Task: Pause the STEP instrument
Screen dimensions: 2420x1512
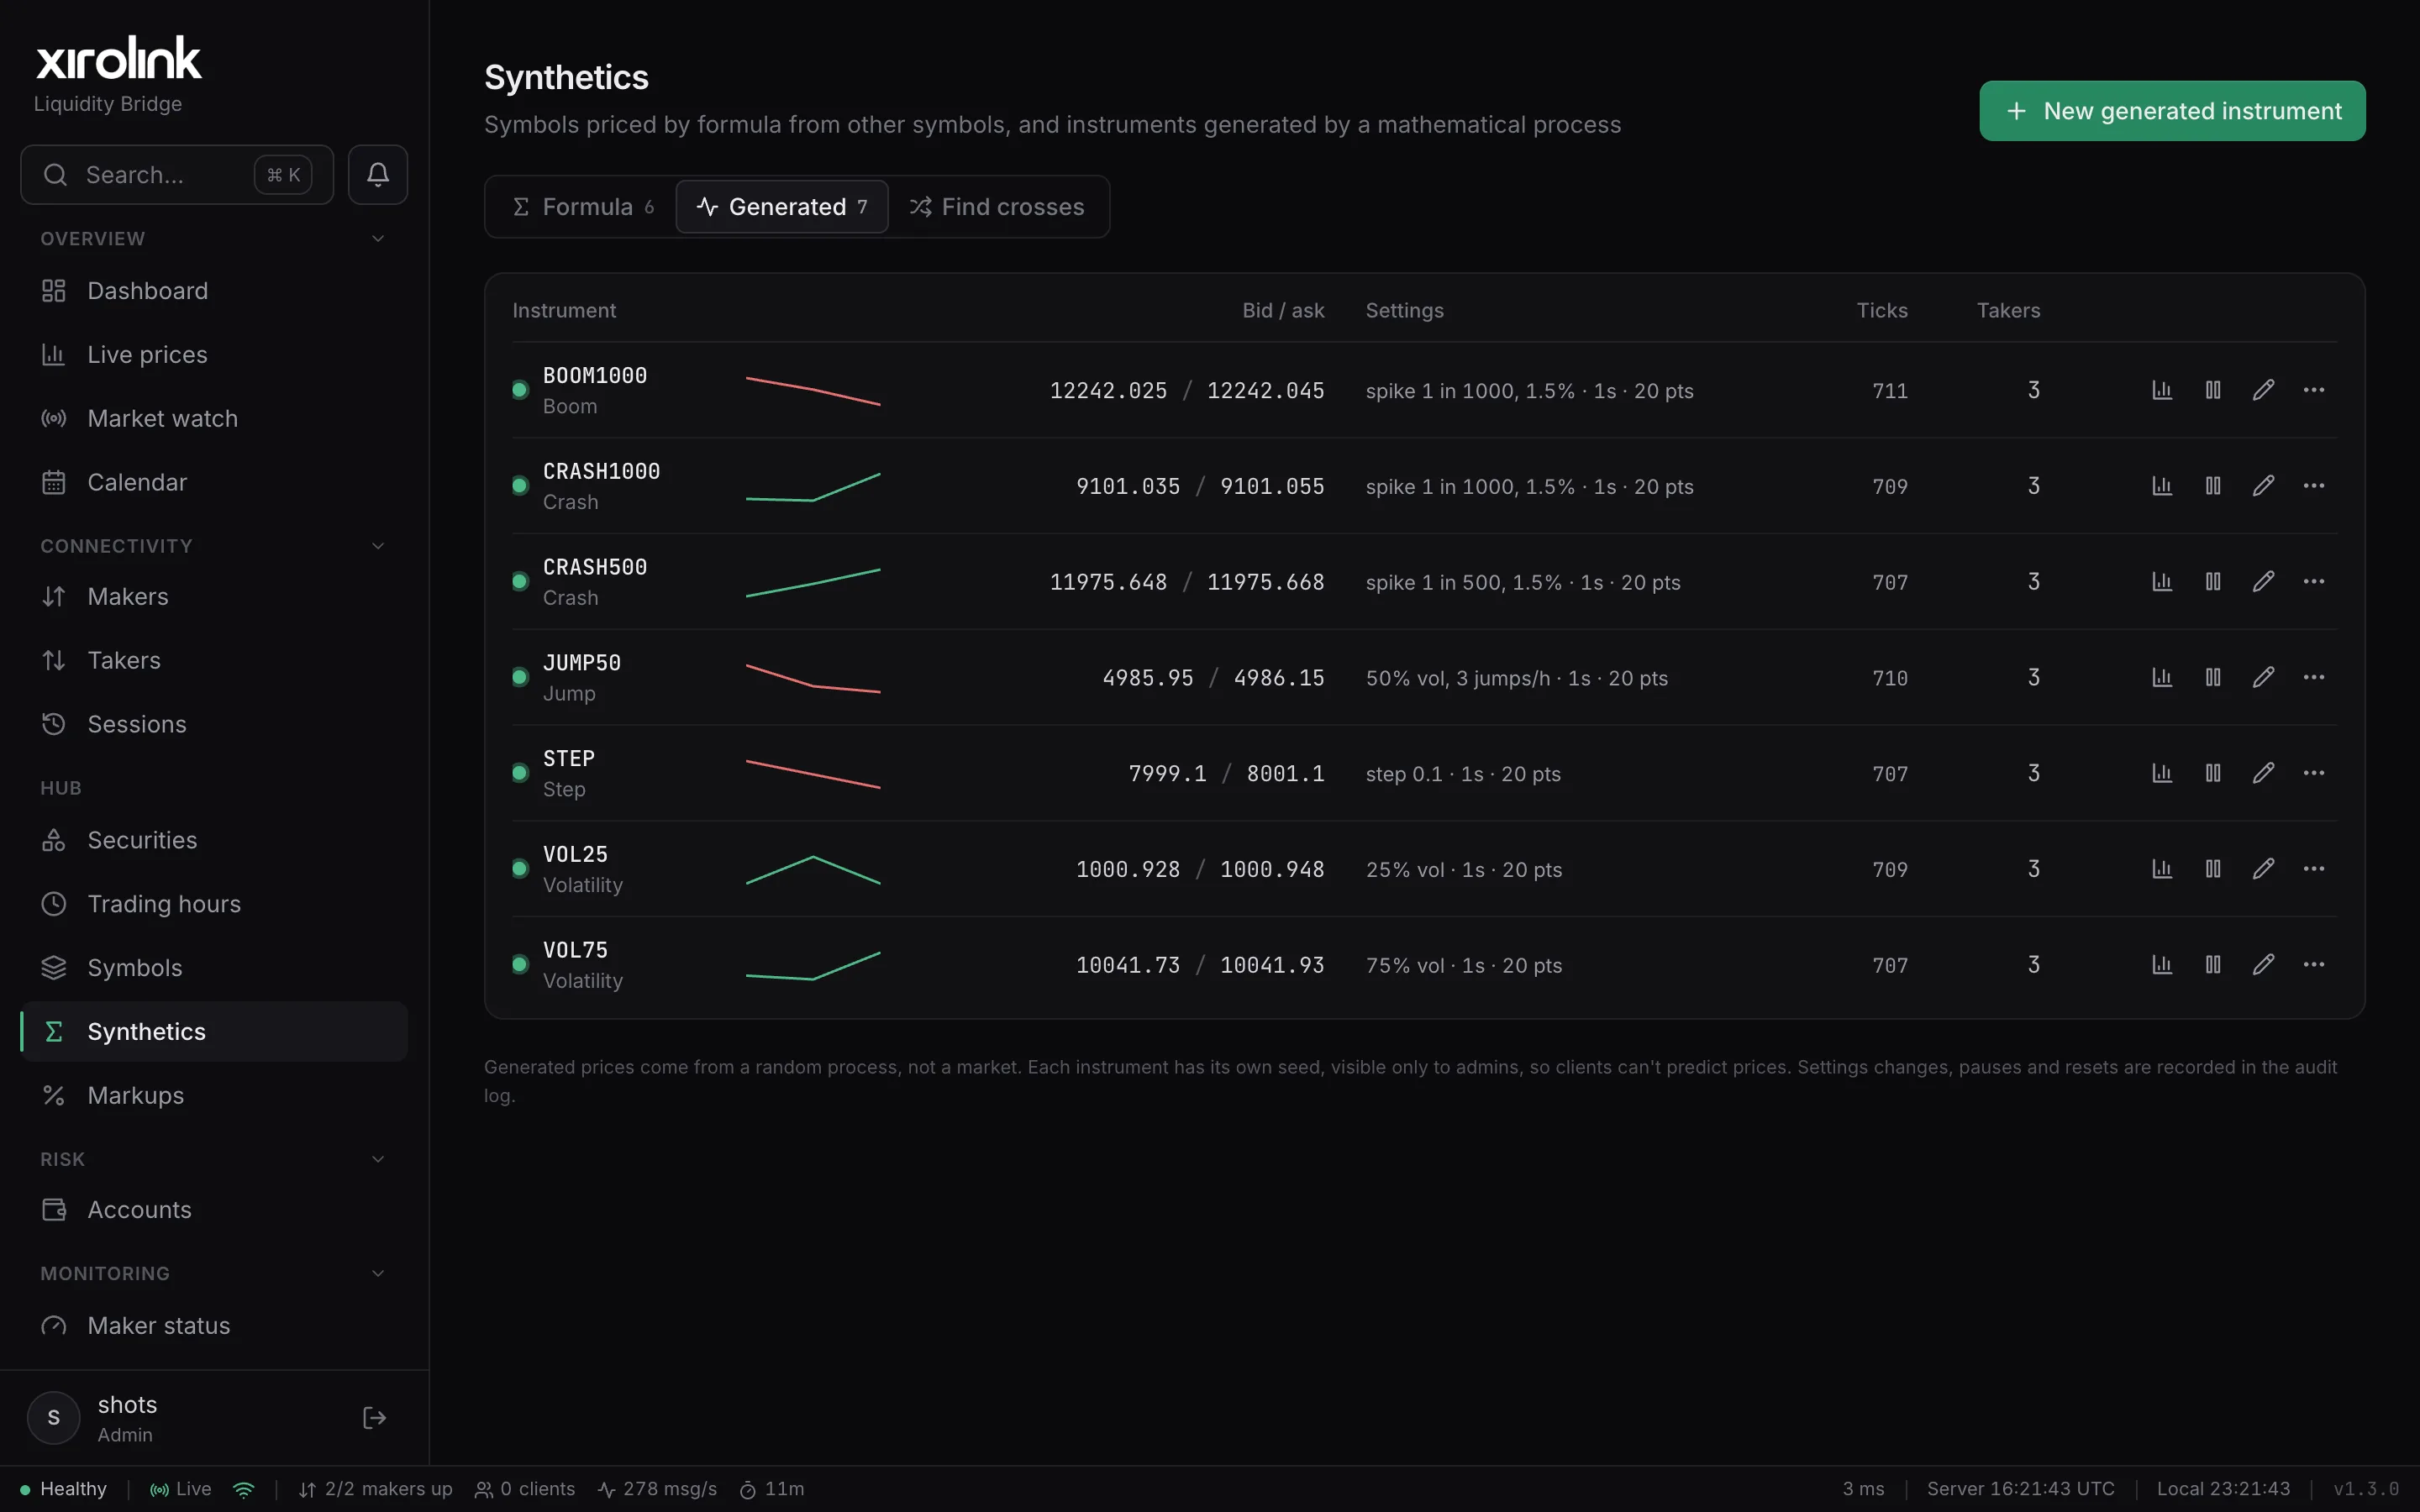Action: point(2213,773)
